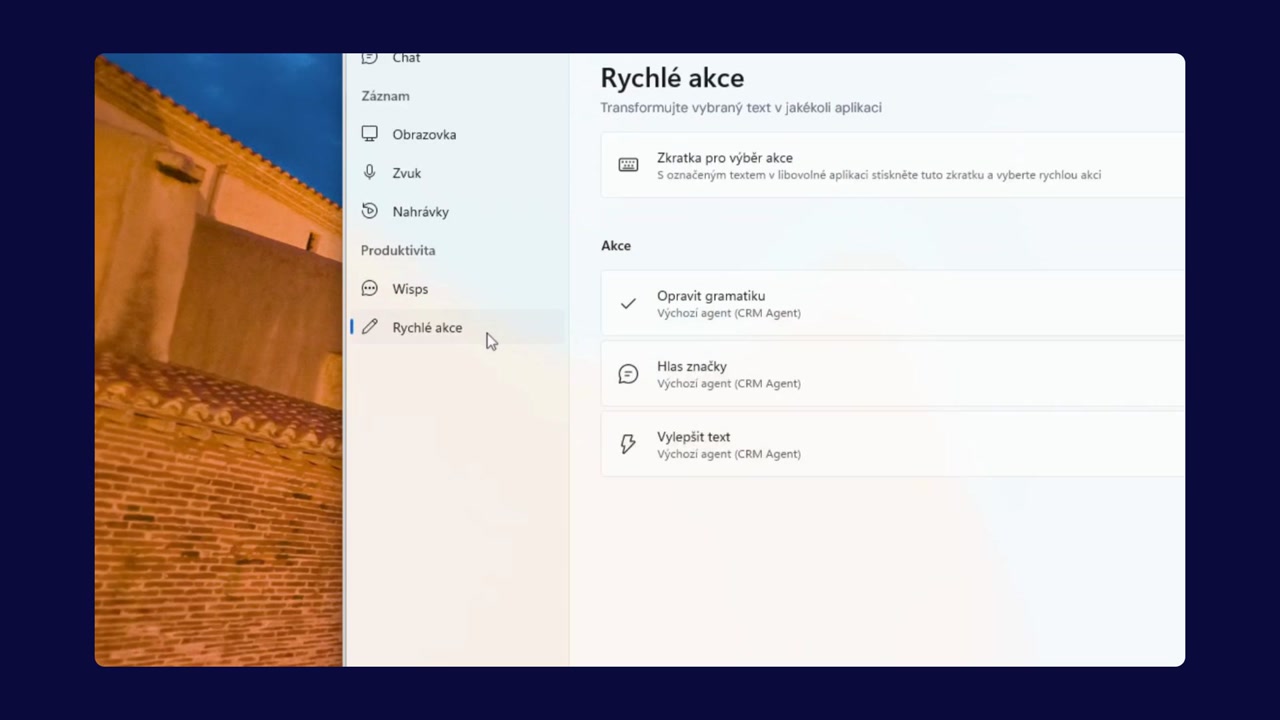The width and height of the screenshot is (1280, 720).
Task: Click the pencil icon beside Rychlé akce
Action: pos(370,327)
